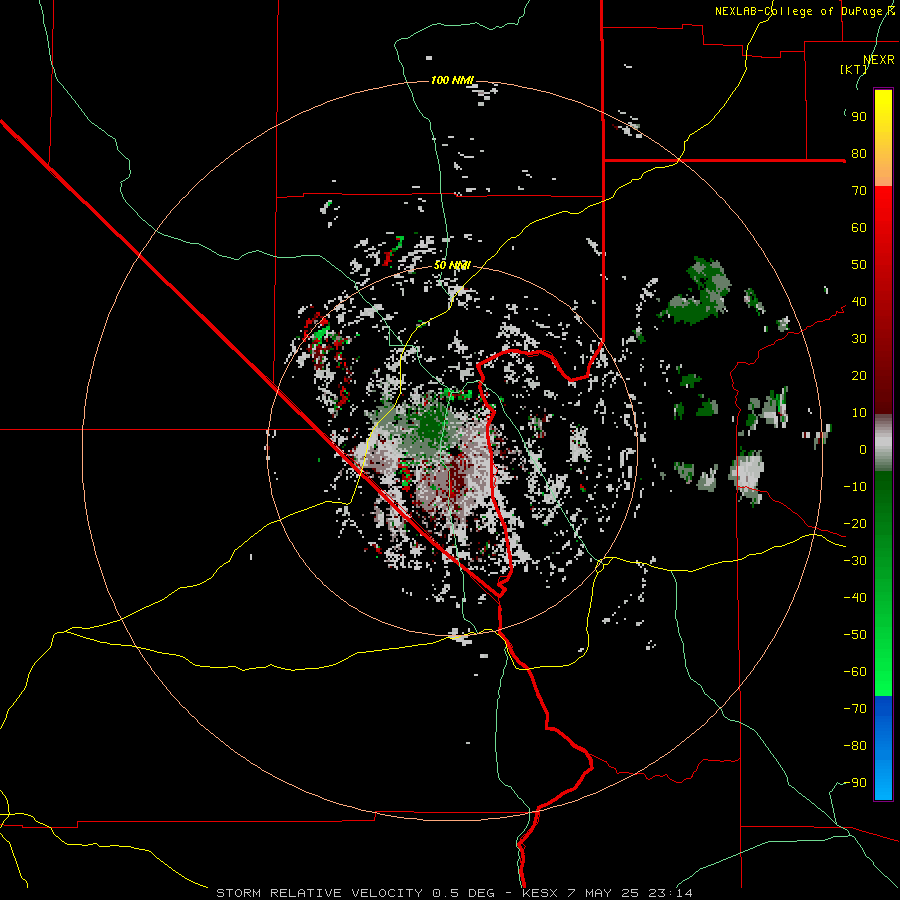Click the 10 value on velocity scale
The image size is (900, 900).
click(x=859, y=413)
